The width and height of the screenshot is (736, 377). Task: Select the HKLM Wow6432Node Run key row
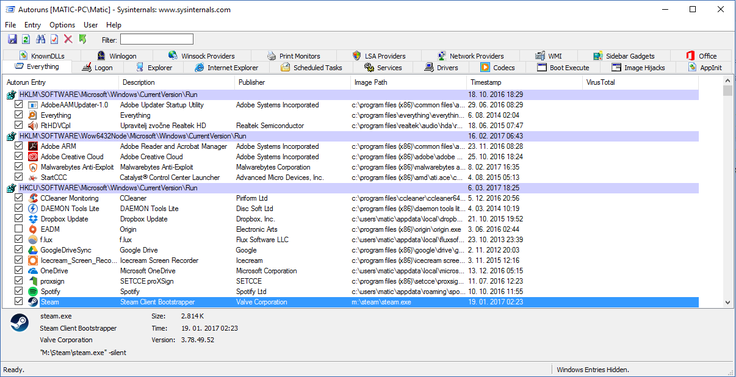coord(352,136)
